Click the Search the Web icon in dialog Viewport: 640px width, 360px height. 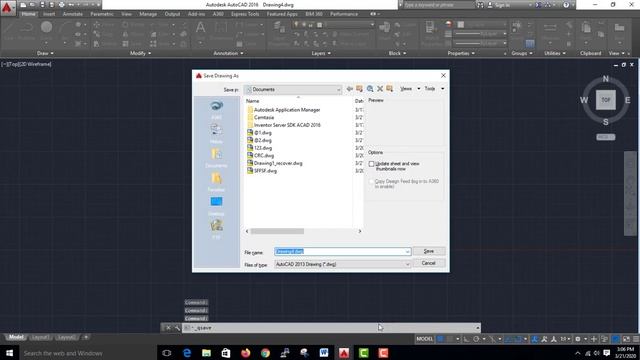[x=370, y=89]
